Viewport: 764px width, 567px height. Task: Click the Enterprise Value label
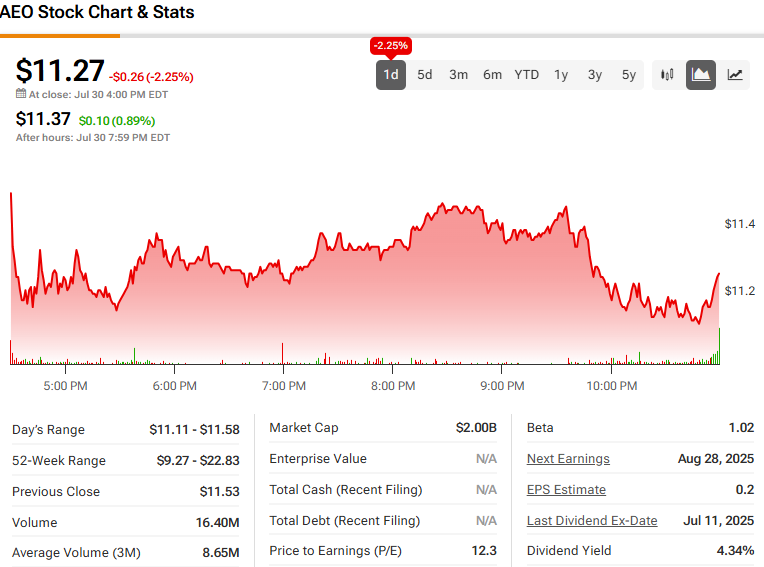pyautogui.click(x=318, y=459)
